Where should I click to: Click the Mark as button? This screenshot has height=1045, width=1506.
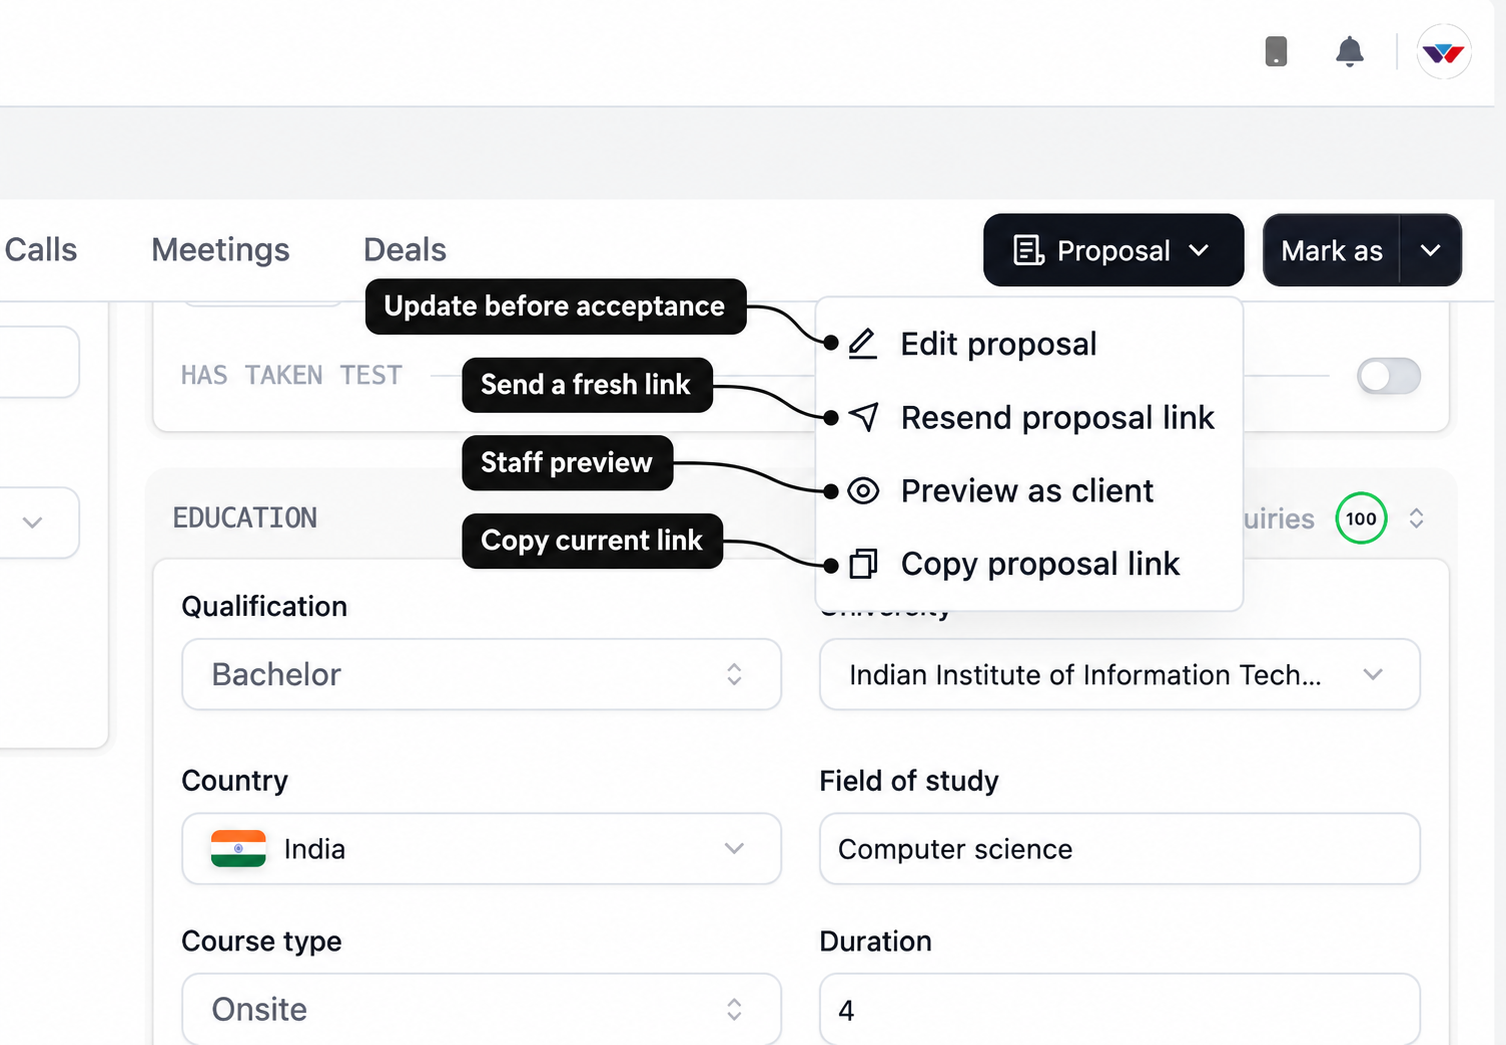tap(1332, 250)
